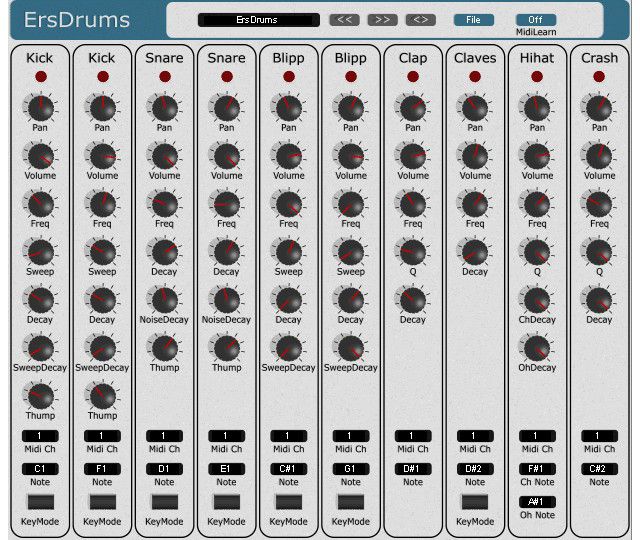The height and width of the screenshot is (540, 640).
Task: Click the first Kick Thump knob
Action: 40,396
